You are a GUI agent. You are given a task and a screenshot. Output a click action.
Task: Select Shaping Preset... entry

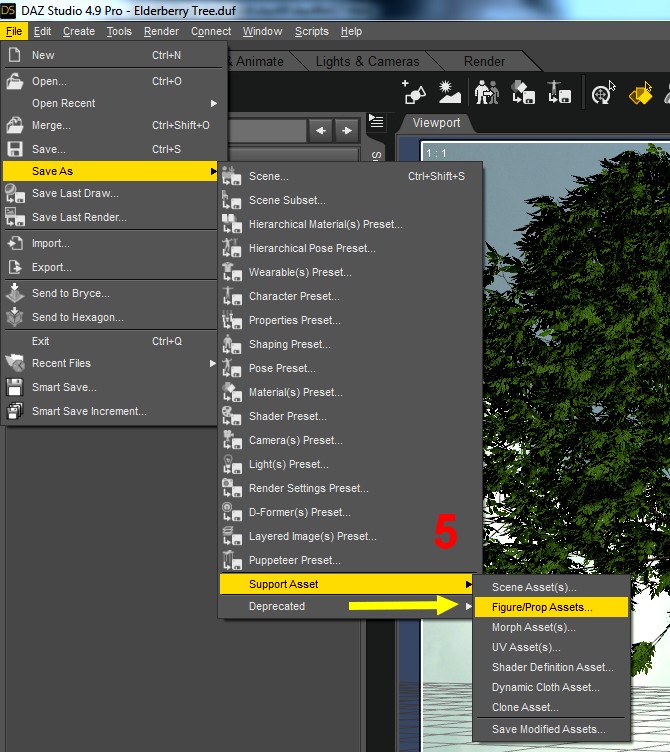click(x=349, y=344)
